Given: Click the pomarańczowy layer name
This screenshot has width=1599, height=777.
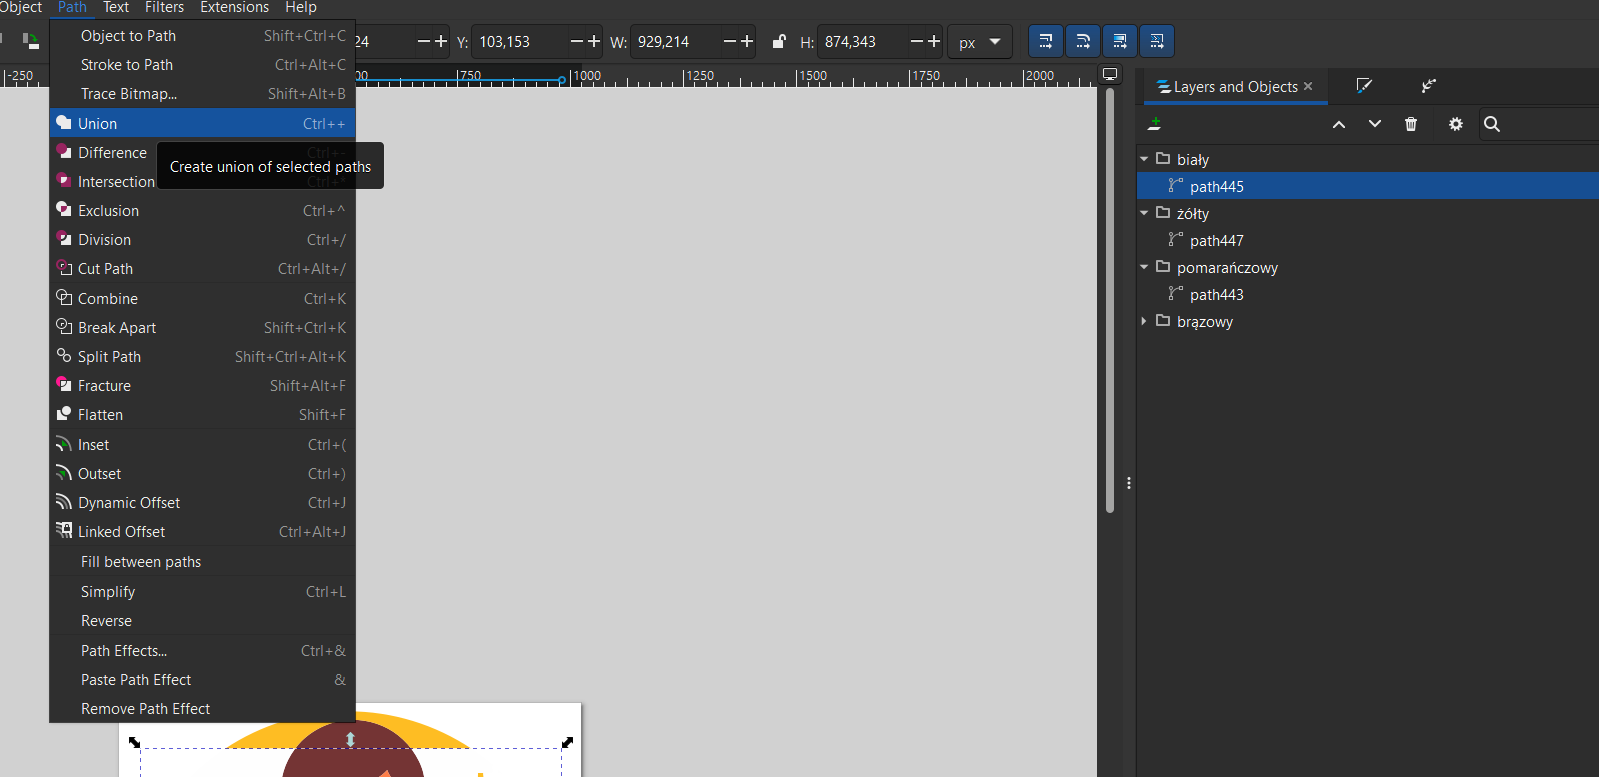Looking at the screenshot, I should [x=1227, y=268].
